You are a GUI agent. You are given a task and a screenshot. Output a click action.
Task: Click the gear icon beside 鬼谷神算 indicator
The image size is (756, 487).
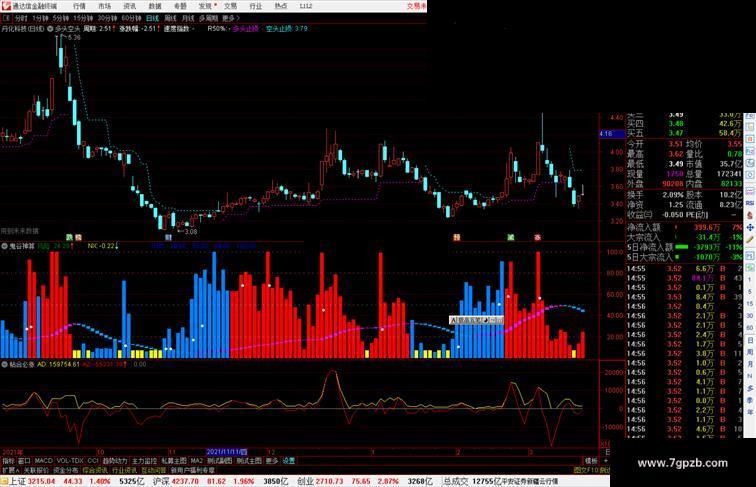(x=4, y=246)
